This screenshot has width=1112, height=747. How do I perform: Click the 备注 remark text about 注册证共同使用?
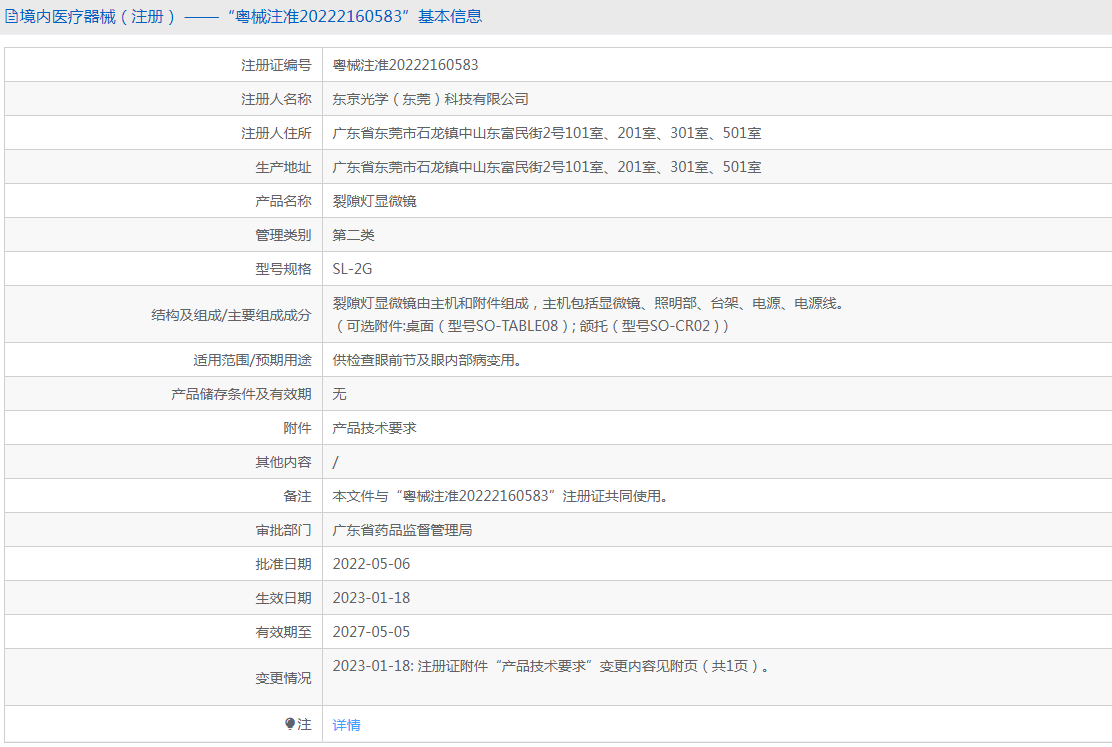click(x=499, y=496)
